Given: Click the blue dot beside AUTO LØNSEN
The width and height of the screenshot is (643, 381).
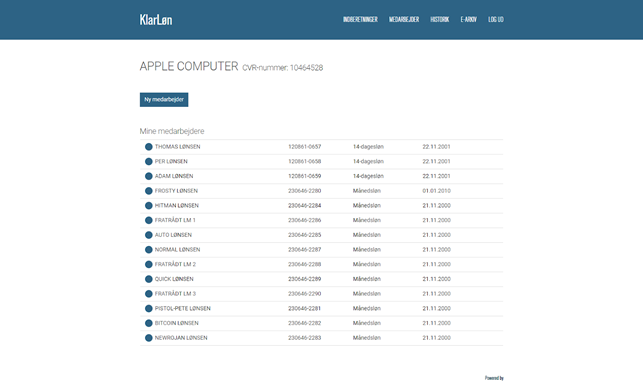Looking at the screenshot, I should tap(148, 235).
